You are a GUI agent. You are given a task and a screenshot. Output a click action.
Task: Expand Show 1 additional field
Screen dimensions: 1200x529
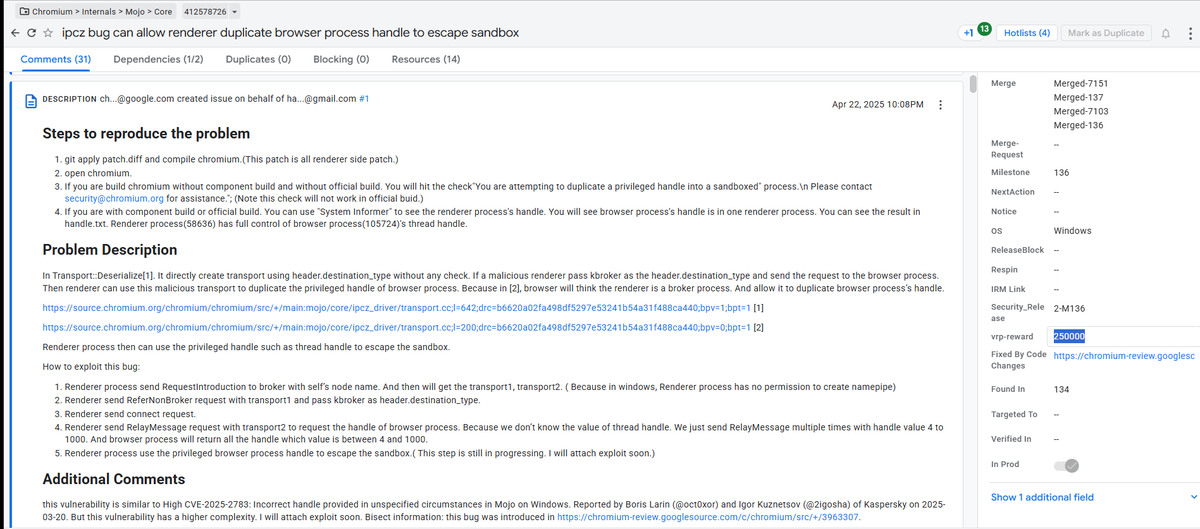pyautogui.click(x=1040, y=497)
